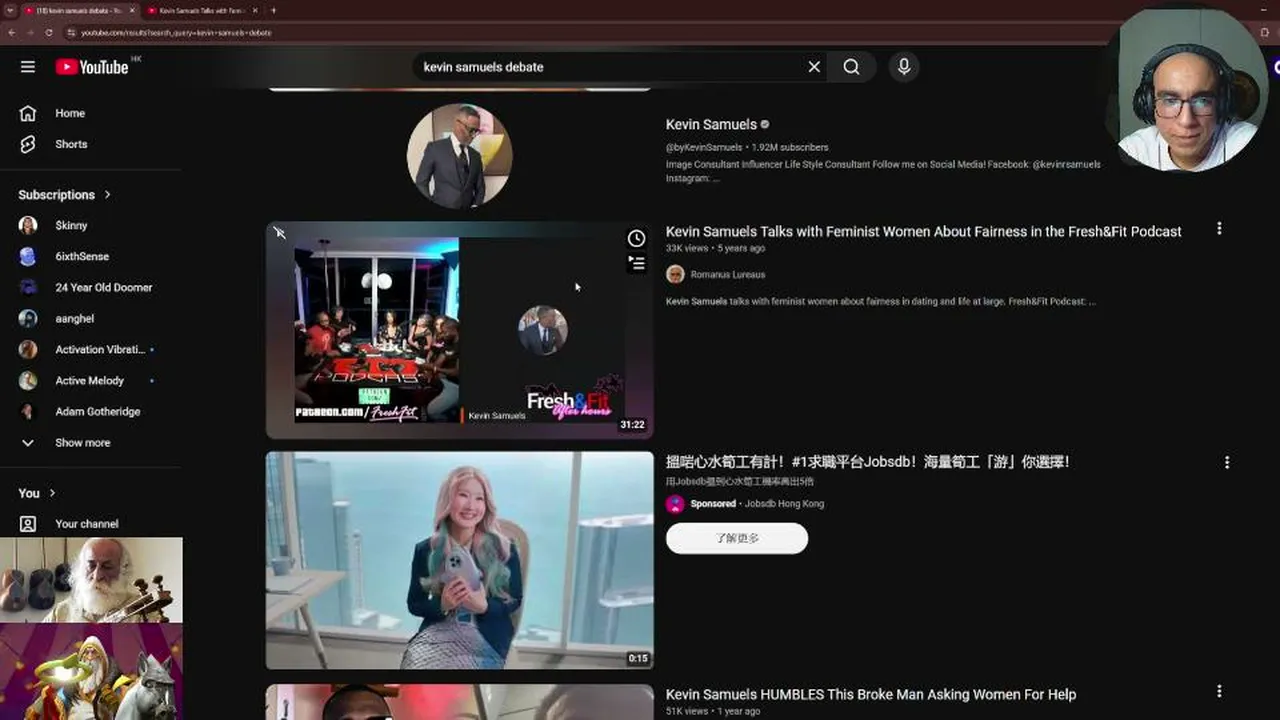Open 6ixthSense subscription channel name
1280x720 pixels.
click(x=82, y=256)
